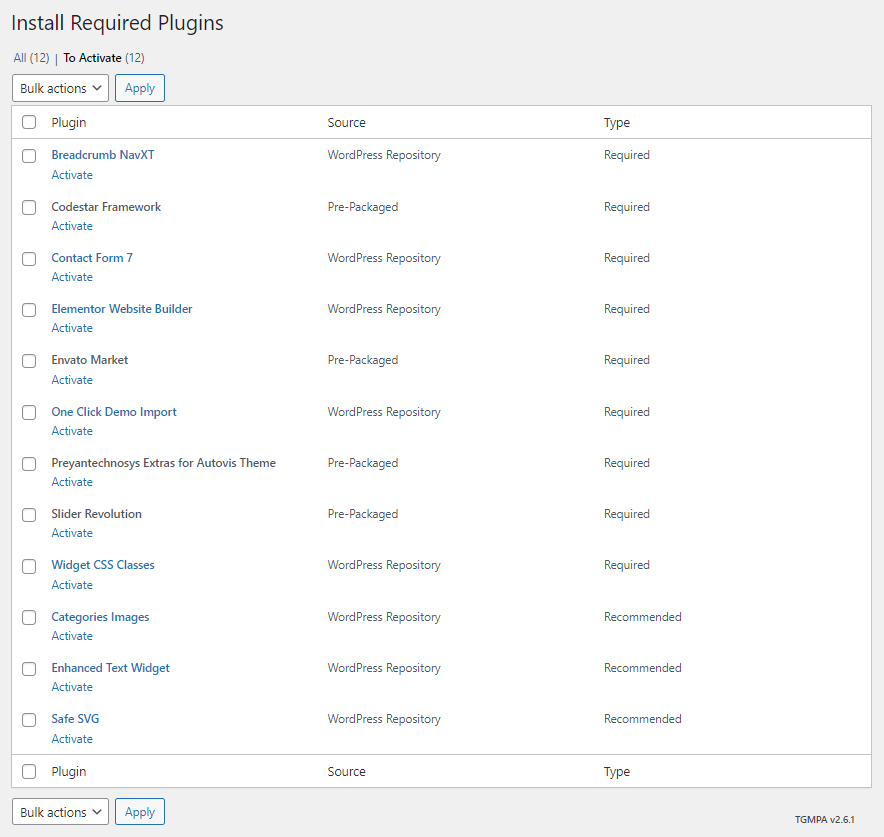Click the Plugin column header at bottom
The width and height of the screenshot is (884, 837).
click(69, 771)
